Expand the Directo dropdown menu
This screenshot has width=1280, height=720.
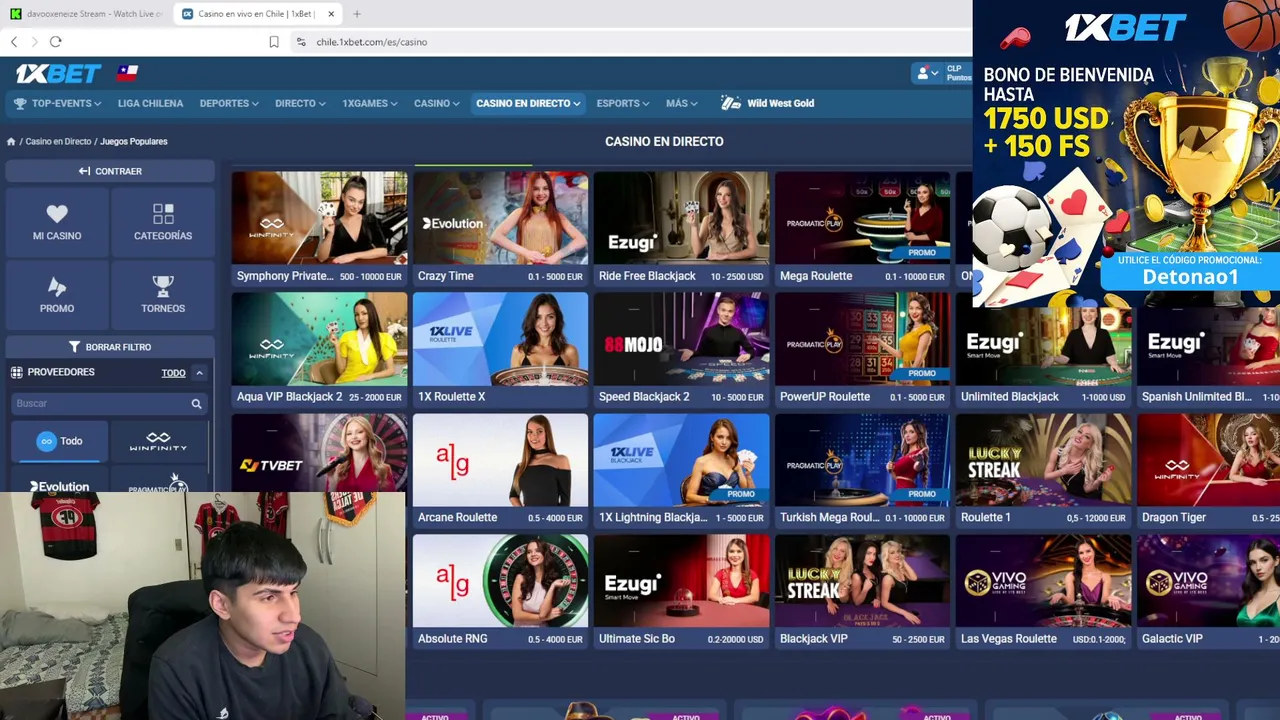pyautogui.click(x=300, y=103)
